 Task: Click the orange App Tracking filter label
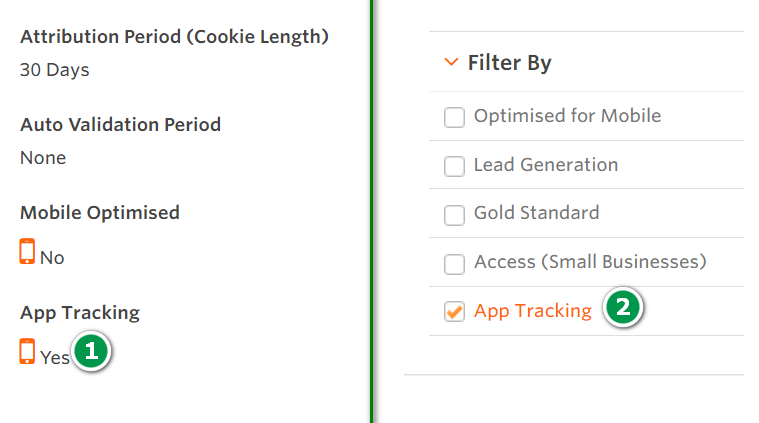point(532,311)
